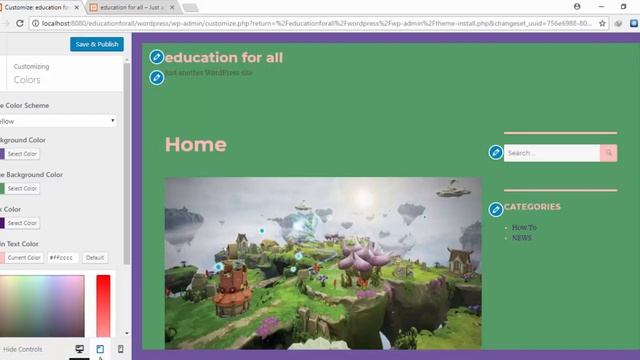
Task: View site information icon in address bar
Action: 36,23
